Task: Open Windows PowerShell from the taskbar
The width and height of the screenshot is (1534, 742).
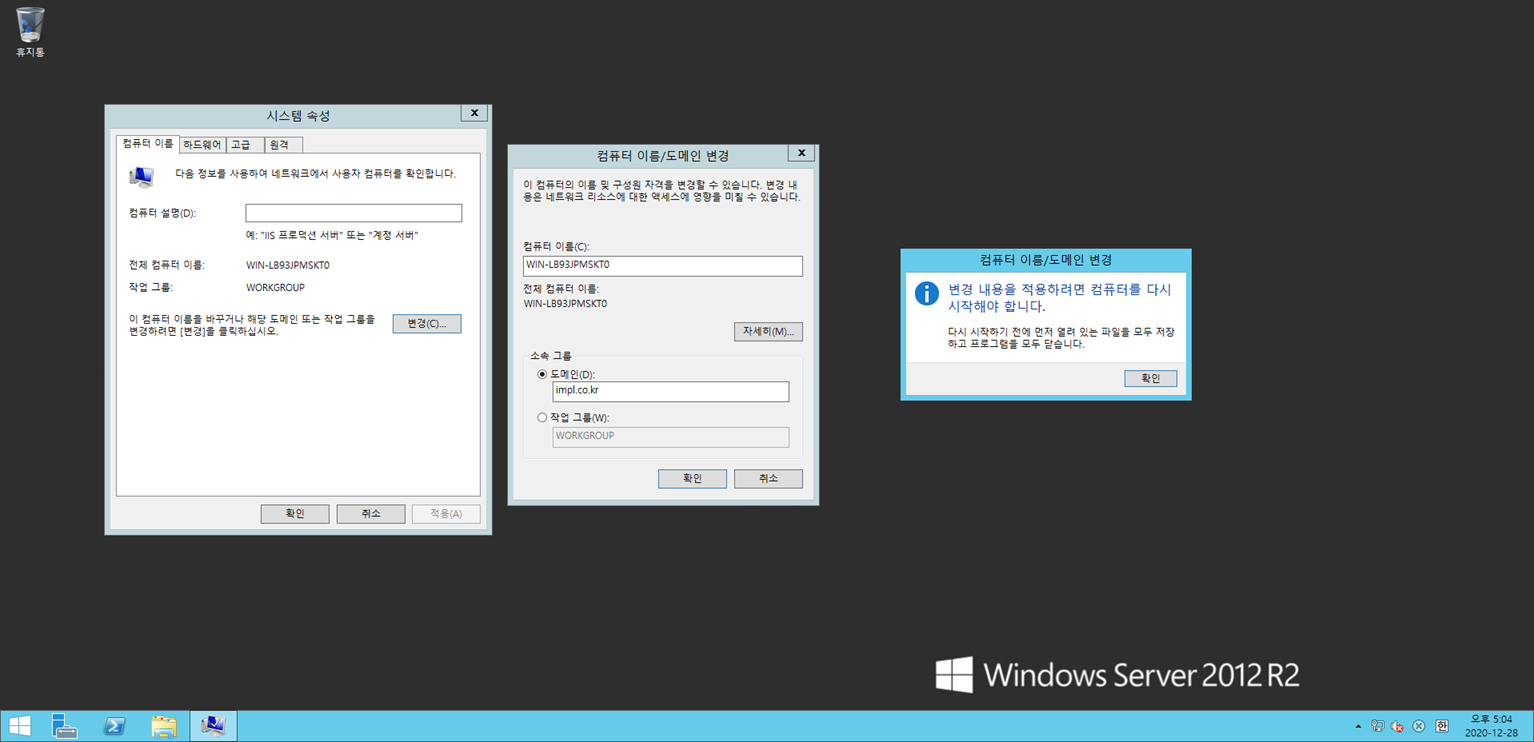Action: (114, 726)
